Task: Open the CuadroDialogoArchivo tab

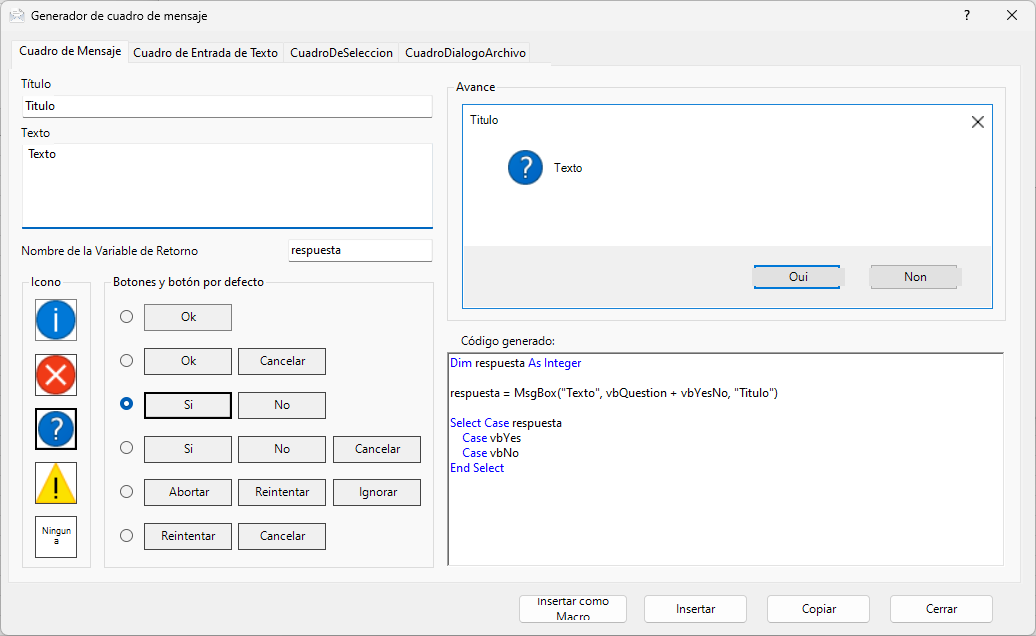Action: 465,53
